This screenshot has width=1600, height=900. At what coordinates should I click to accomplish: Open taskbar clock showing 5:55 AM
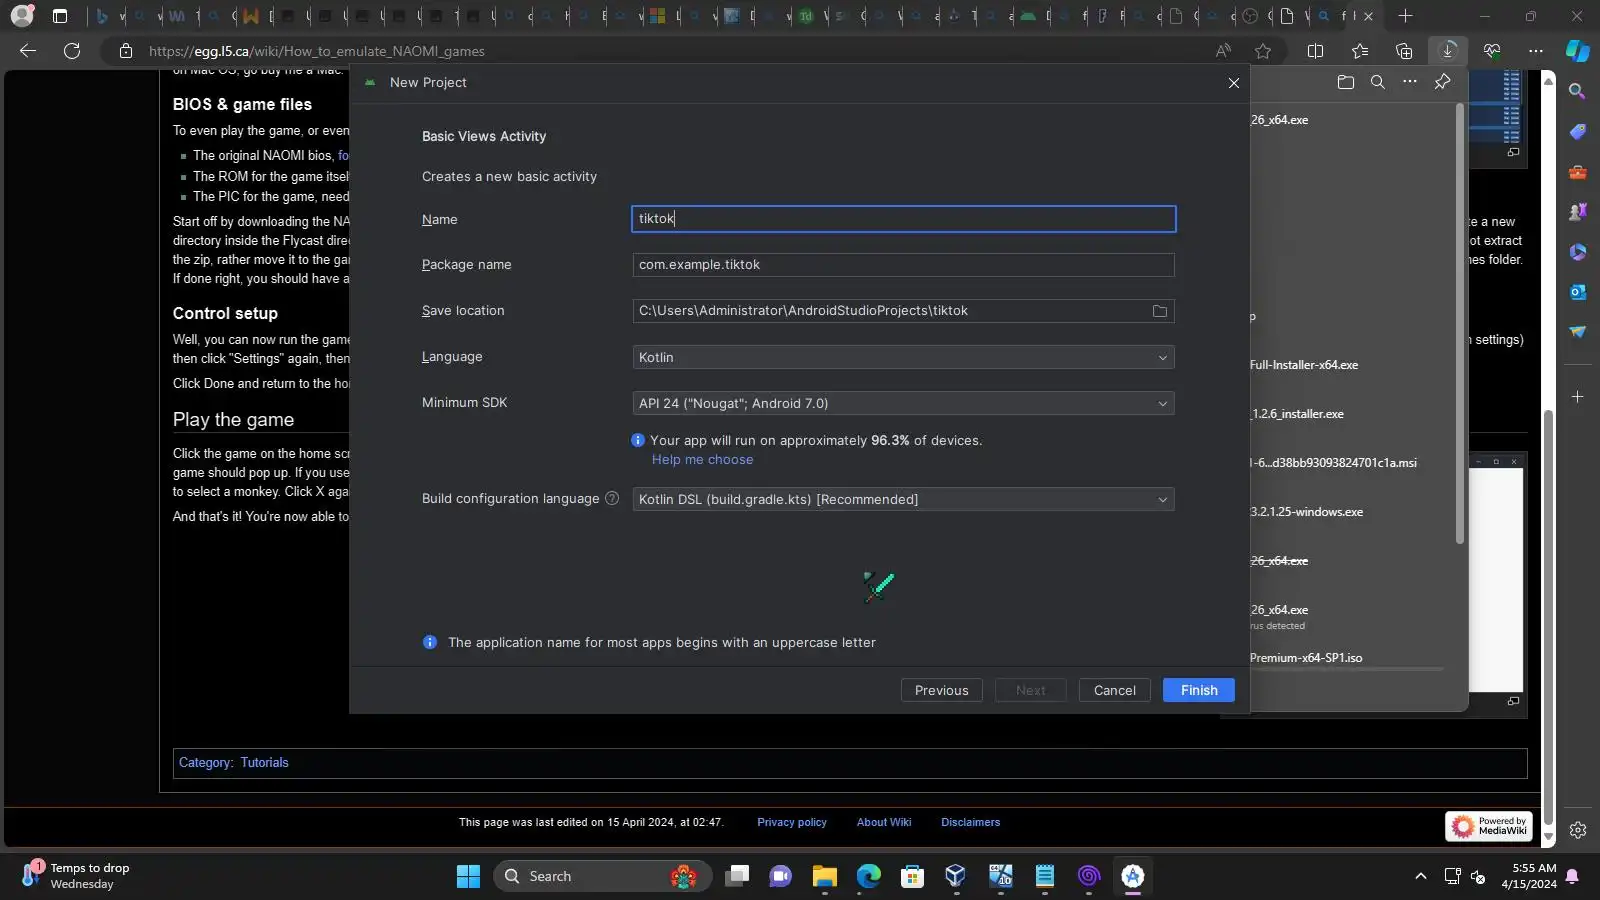point(1529,876)
